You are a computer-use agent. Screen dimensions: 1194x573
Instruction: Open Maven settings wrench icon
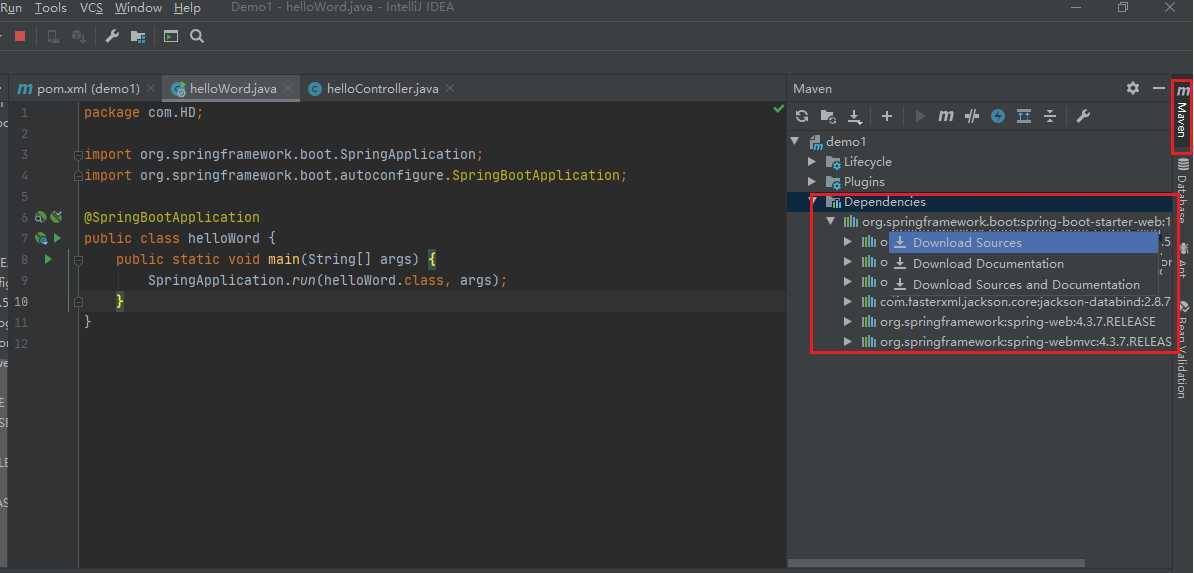pos(1083,116)
